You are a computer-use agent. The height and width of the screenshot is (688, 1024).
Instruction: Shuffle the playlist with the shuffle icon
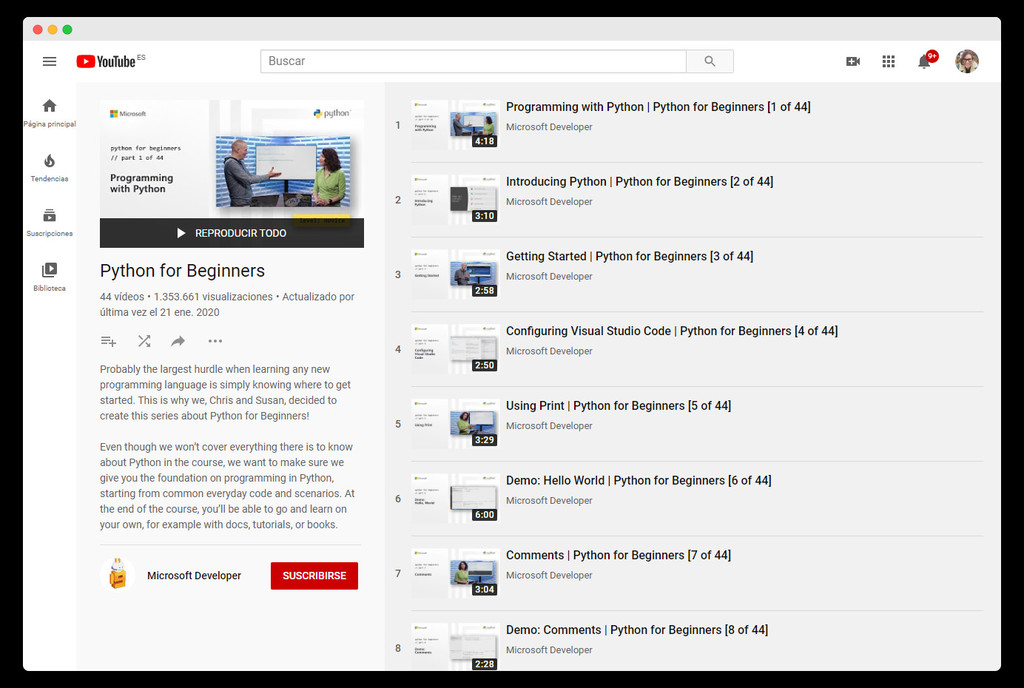point(143,341)
